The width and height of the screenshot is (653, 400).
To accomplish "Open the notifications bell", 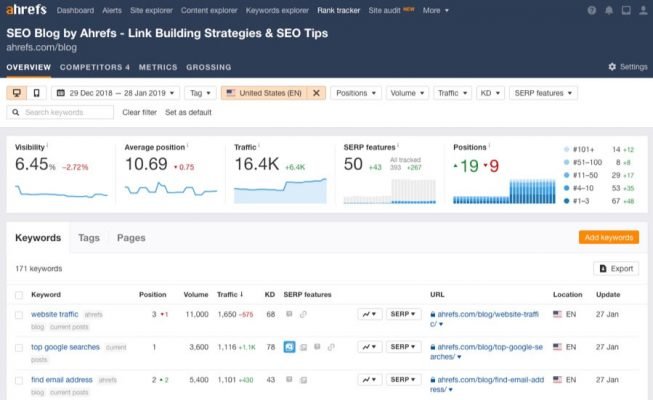I will [x=608, y=10].
